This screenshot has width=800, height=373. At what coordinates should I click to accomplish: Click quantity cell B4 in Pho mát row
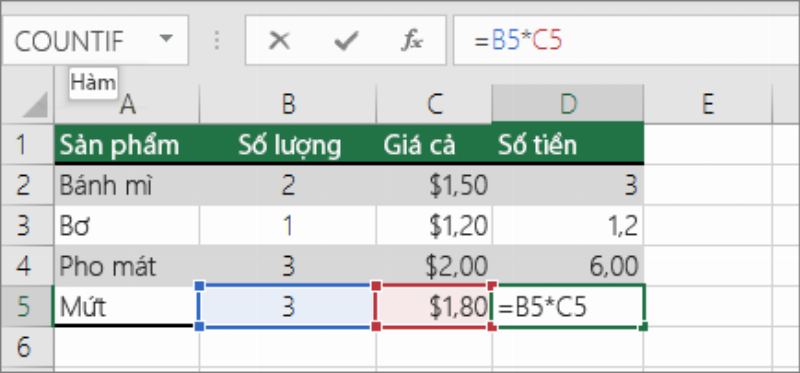pos(288,265)
